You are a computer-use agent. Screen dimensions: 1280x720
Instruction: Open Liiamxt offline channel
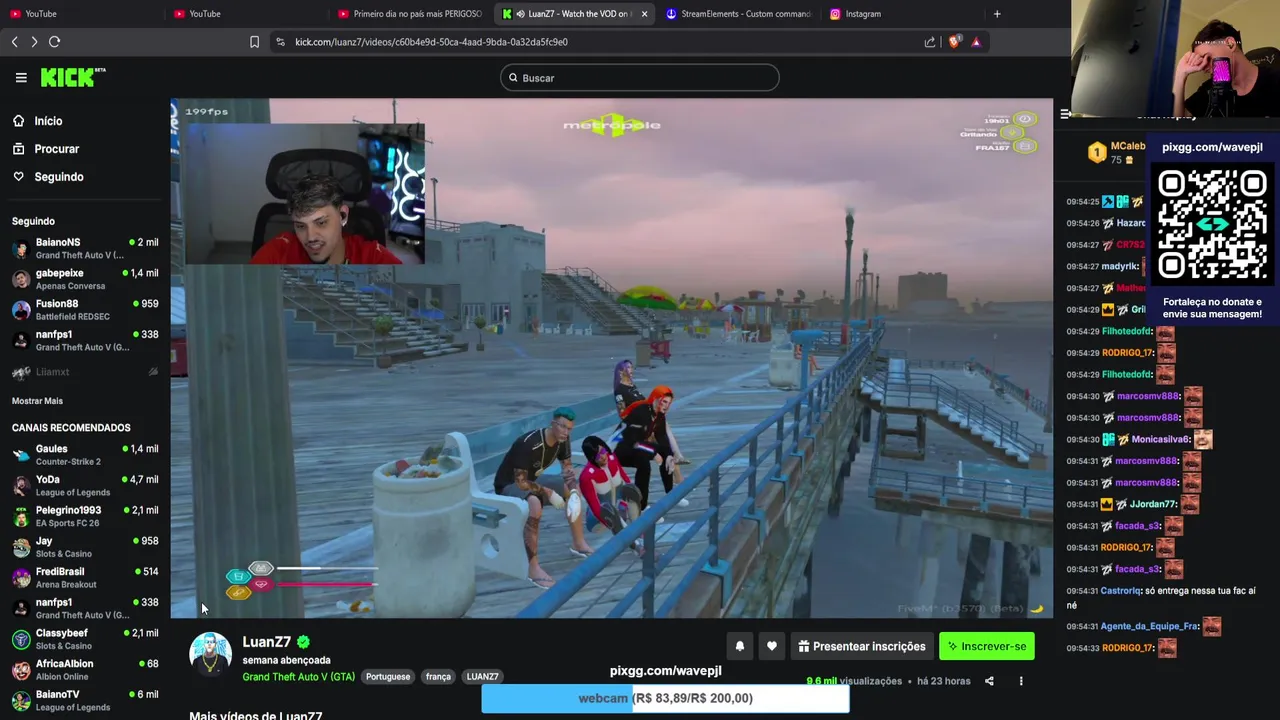(x=85, y=372)
